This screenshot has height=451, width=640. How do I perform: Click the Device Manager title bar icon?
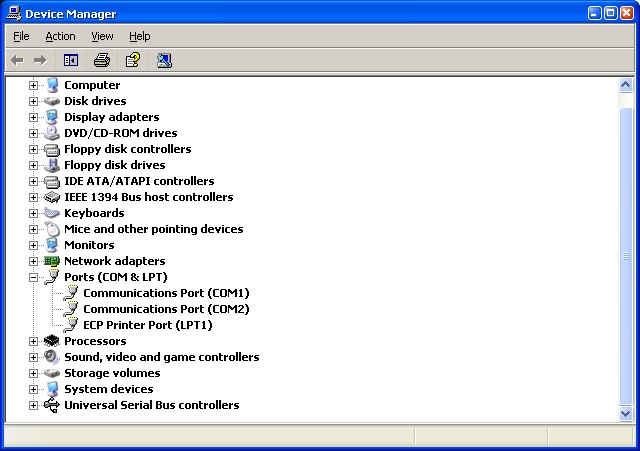(14, 13)
